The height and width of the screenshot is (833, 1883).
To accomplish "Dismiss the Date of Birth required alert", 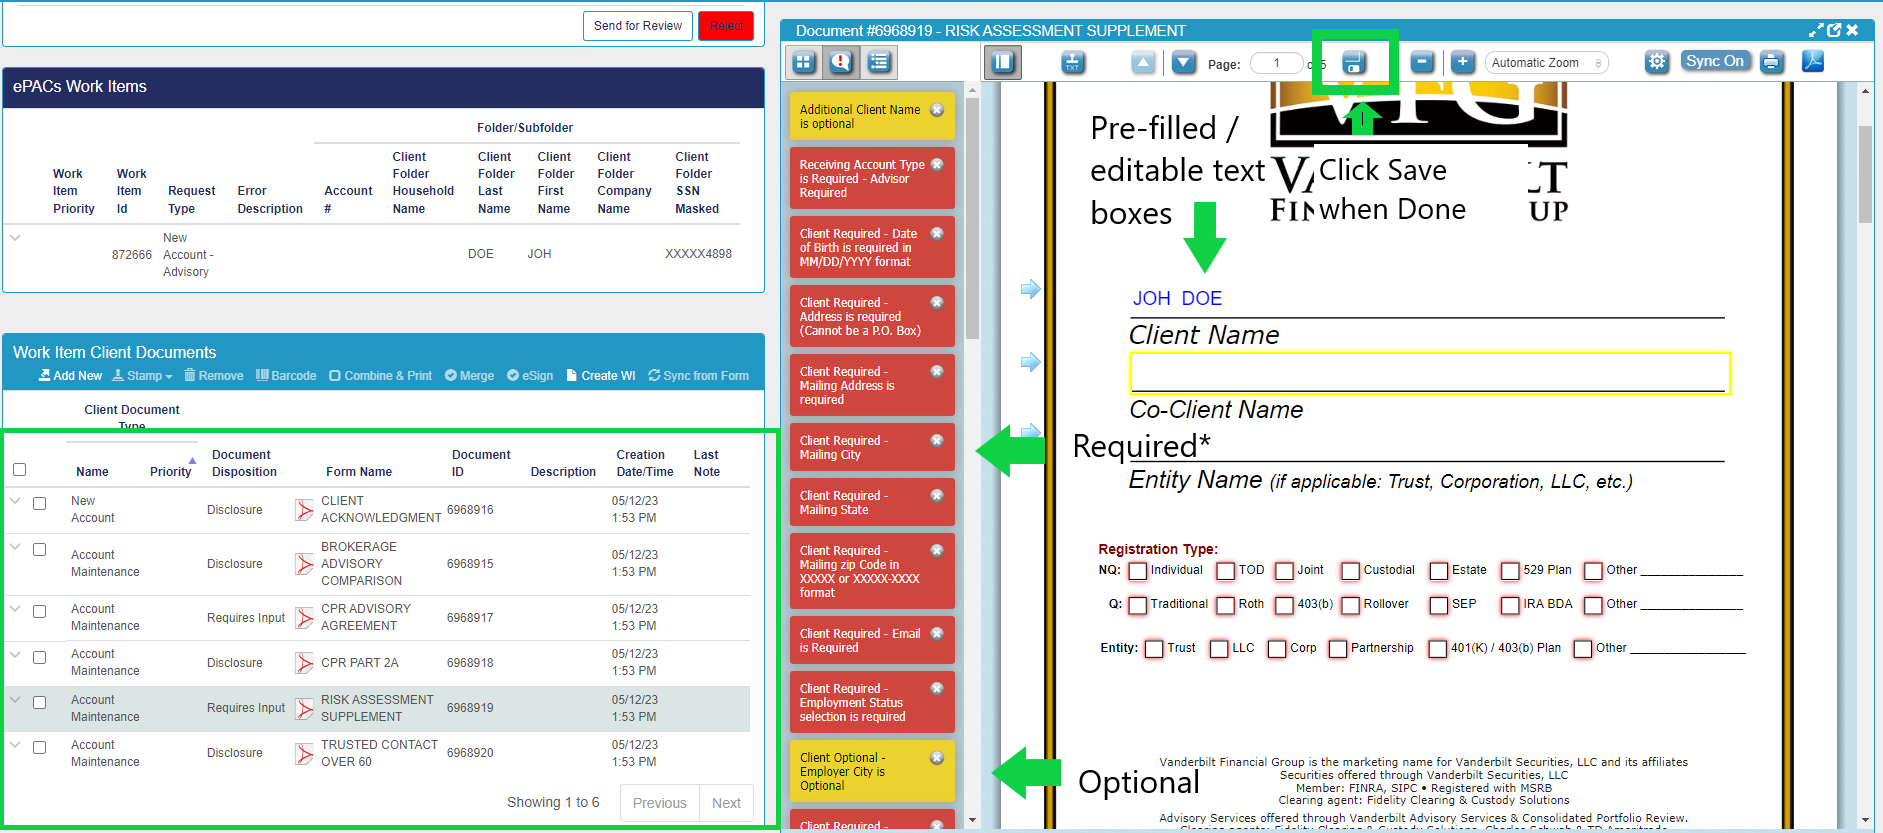I will point(937,234).
